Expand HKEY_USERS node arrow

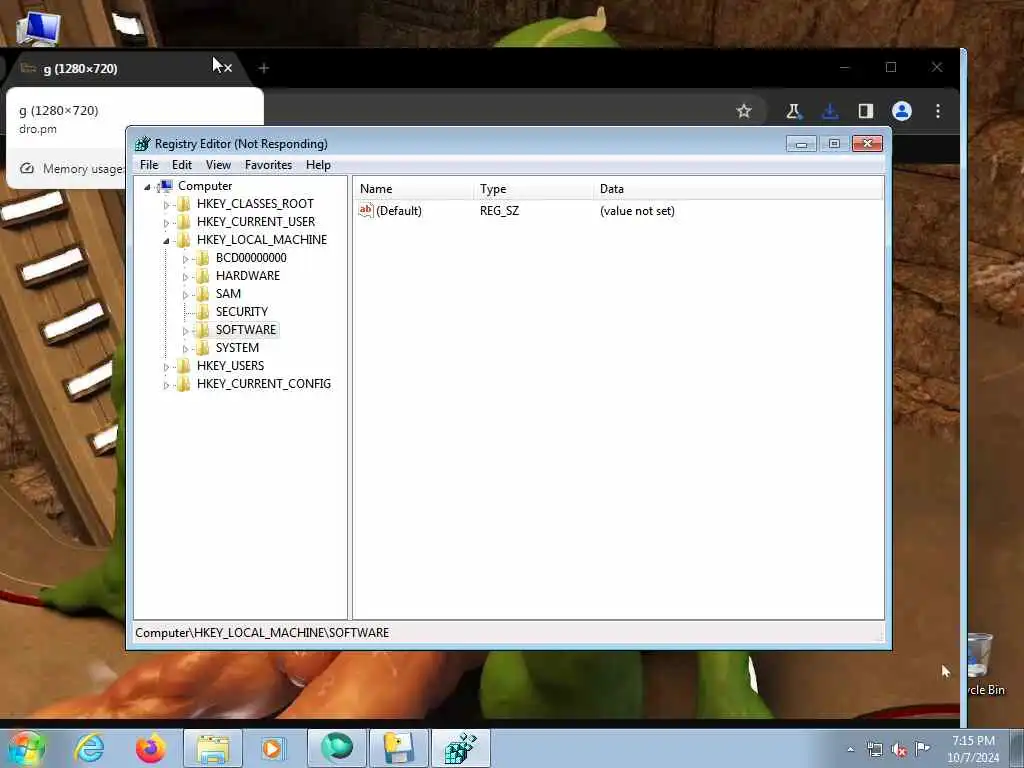point(166,366)
